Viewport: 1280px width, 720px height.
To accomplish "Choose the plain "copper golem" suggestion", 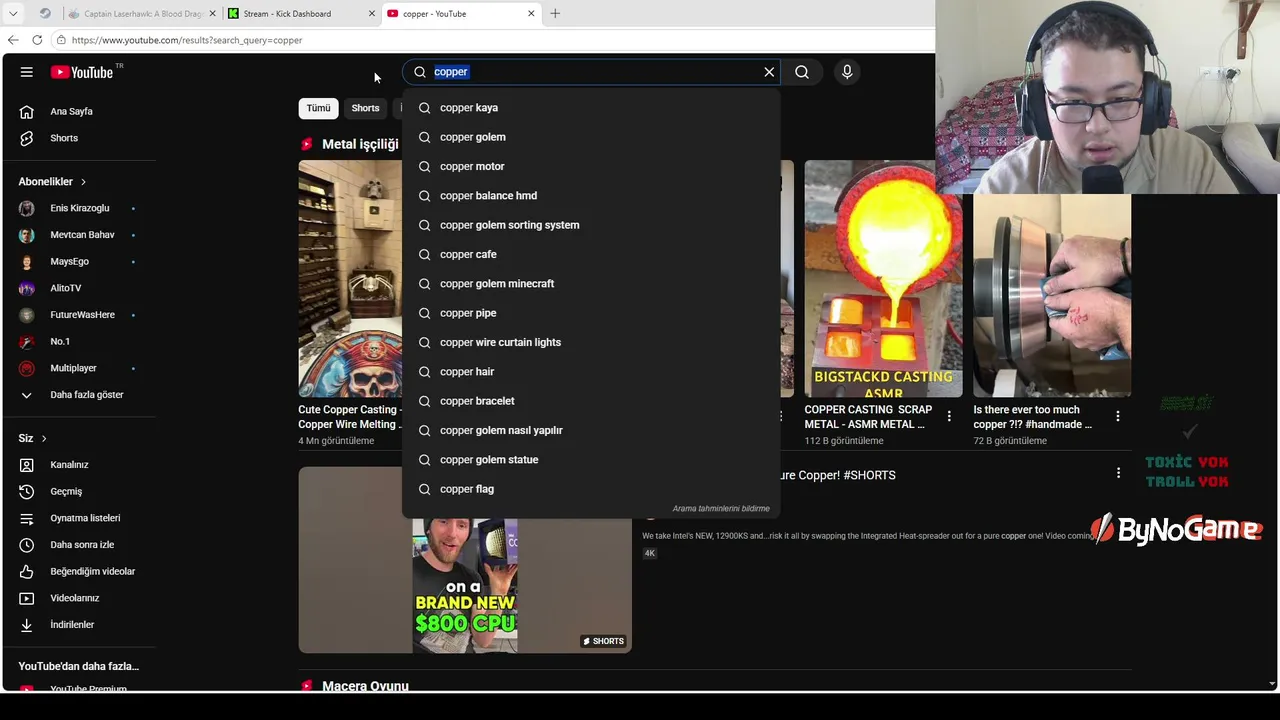I will 591,137.
